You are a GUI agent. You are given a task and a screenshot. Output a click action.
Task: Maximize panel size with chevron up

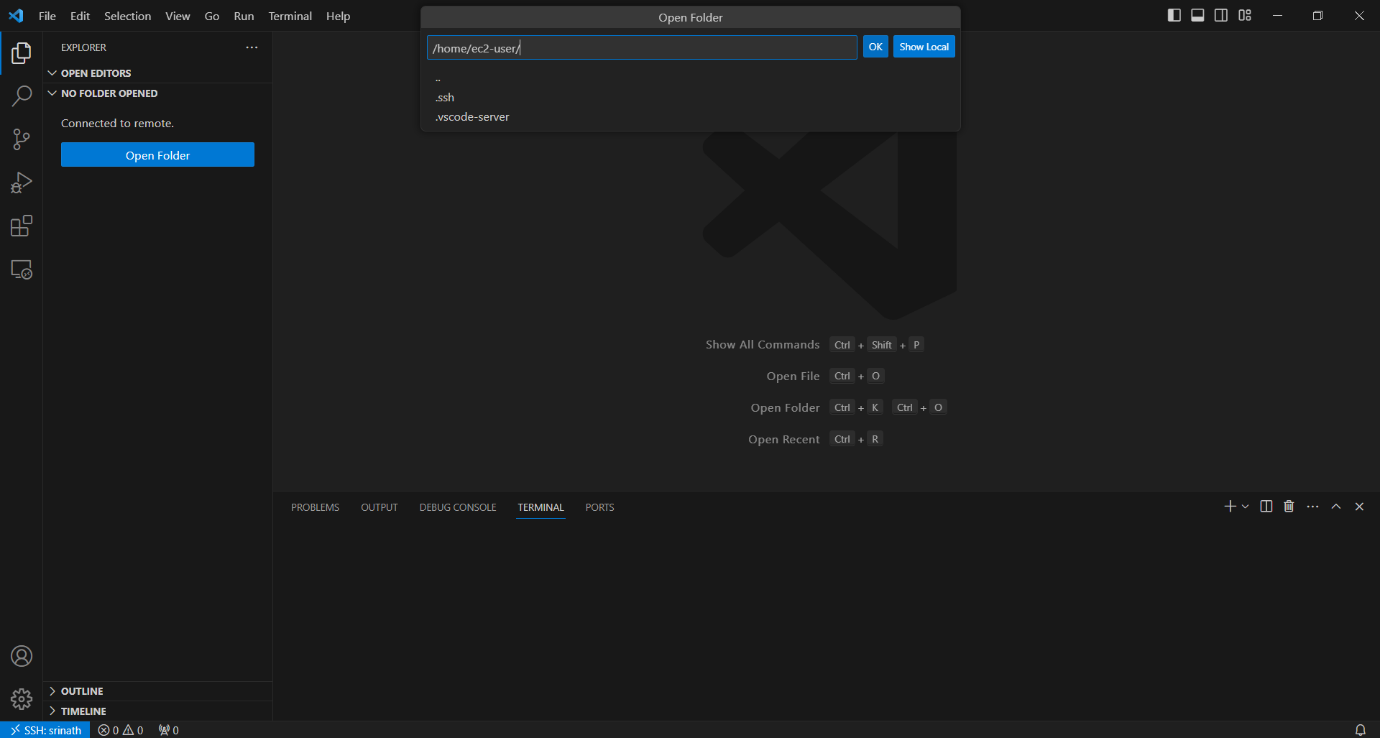[1336, 507]
